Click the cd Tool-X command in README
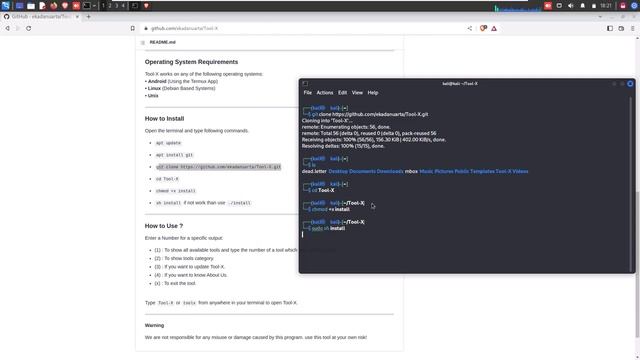This screenshot has width=640, height=360. click(167, 179)
